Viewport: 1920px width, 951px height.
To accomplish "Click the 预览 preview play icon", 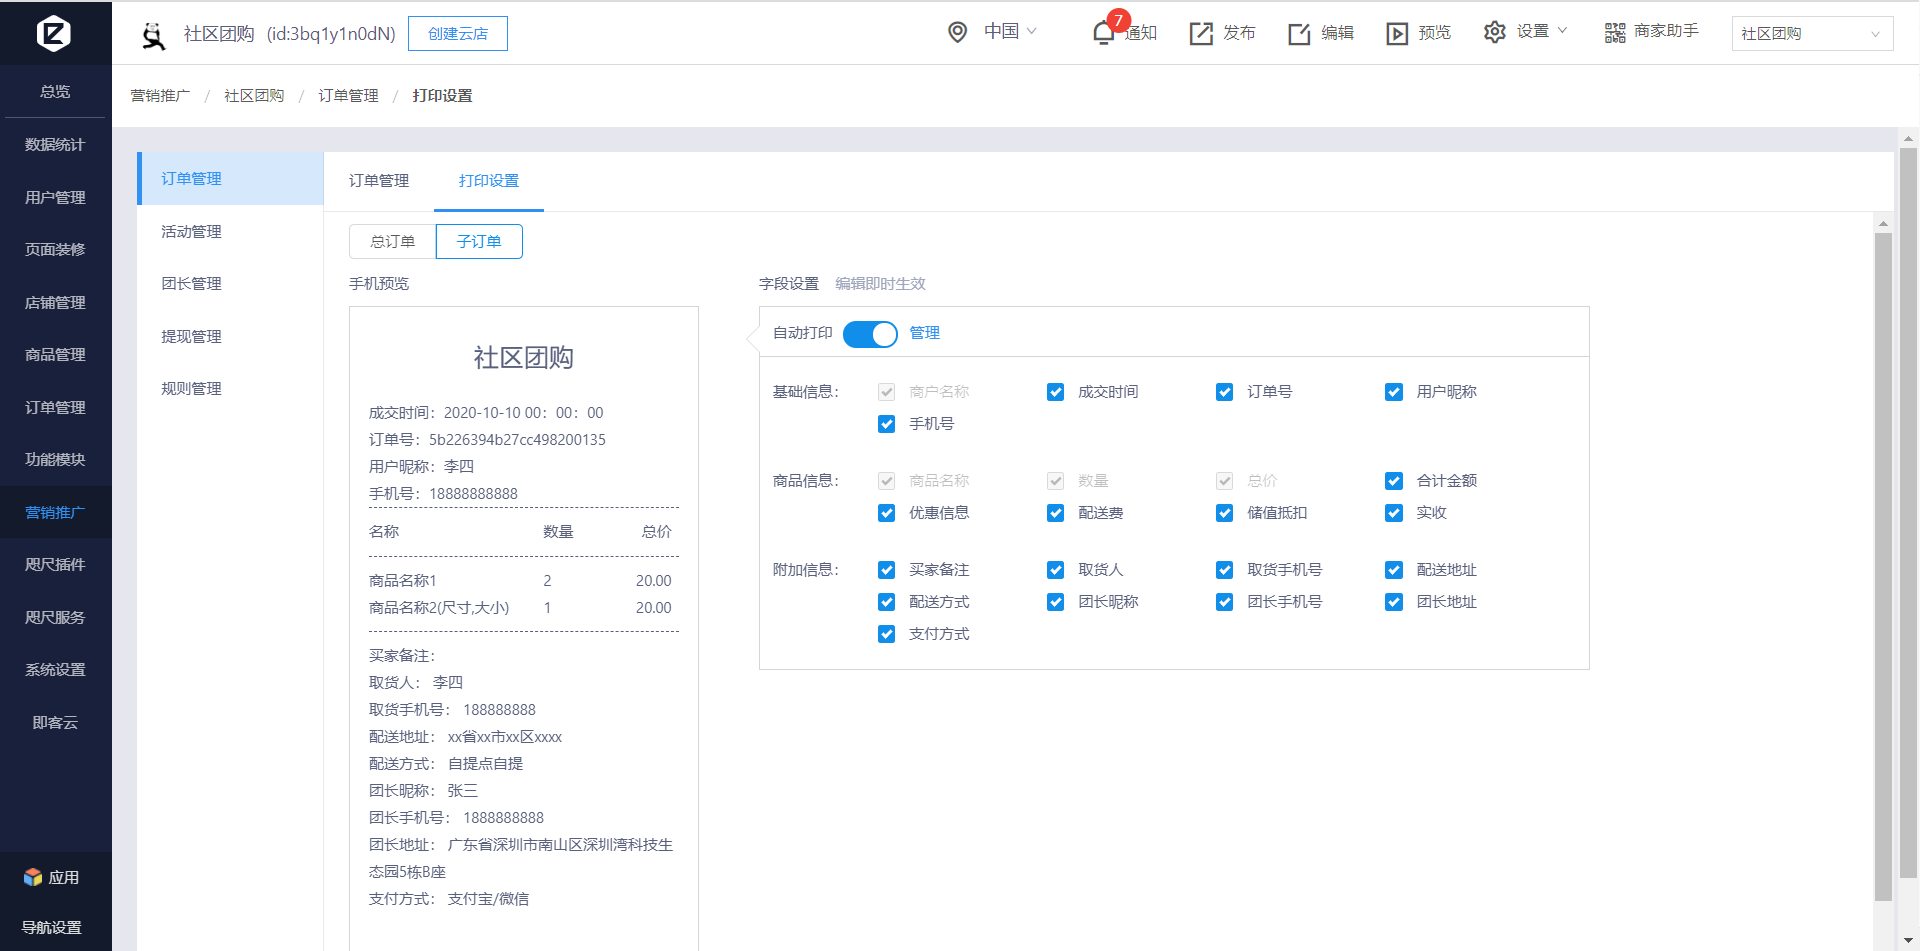I will point(1397,33).
